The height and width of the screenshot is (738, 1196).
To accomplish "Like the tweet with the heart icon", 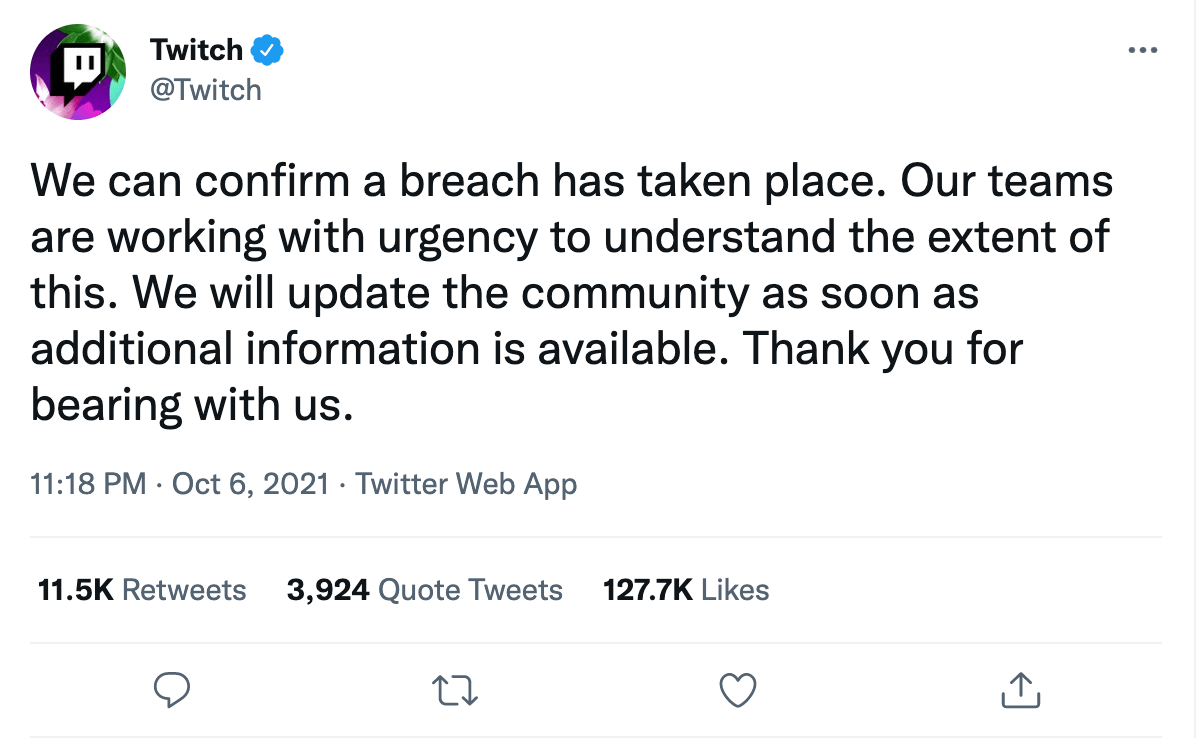I will pyautogui.click(x=738, y=690).
